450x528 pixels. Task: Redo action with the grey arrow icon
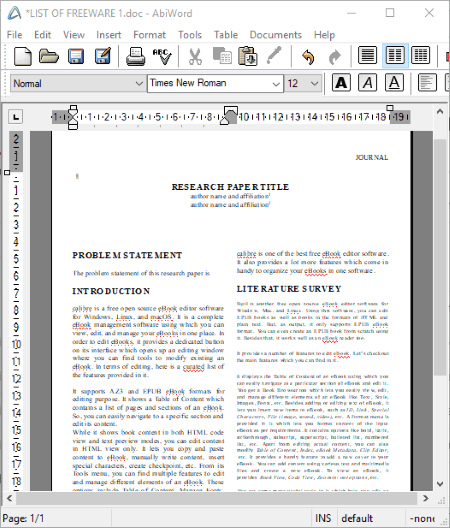334,57
